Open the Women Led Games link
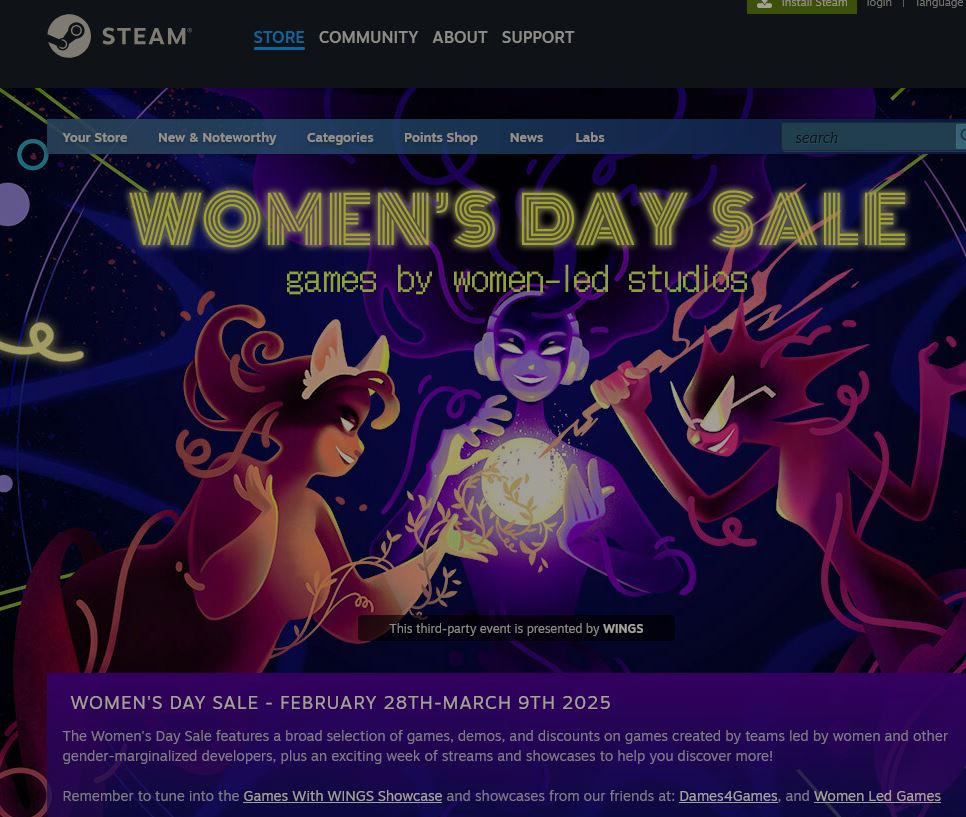This screenshot has width=966, height=817. (x=877, y=796)
